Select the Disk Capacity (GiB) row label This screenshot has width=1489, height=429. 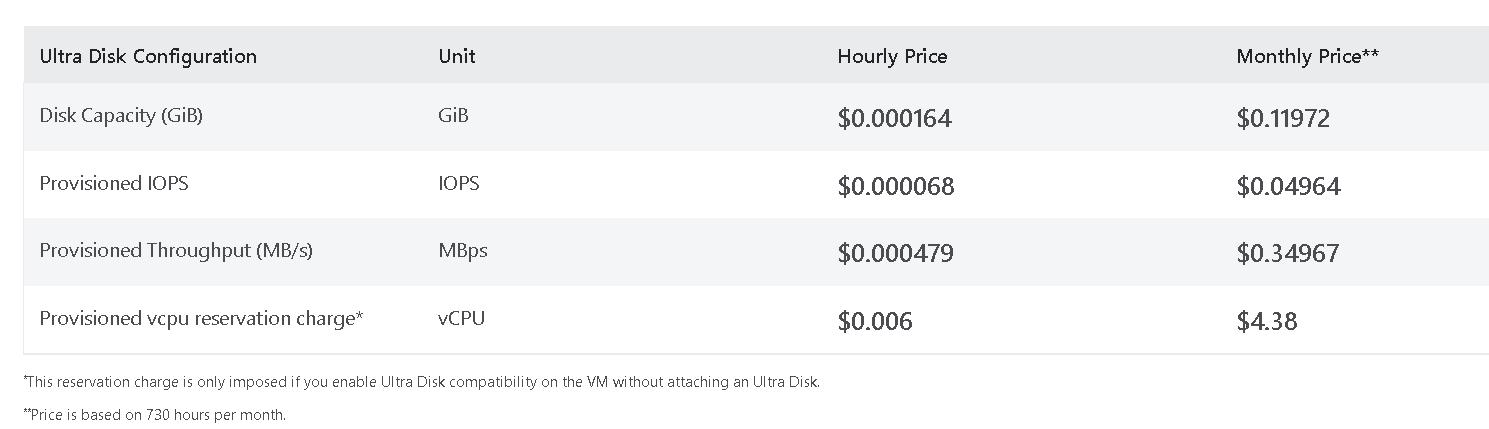(x=121, y=116)
